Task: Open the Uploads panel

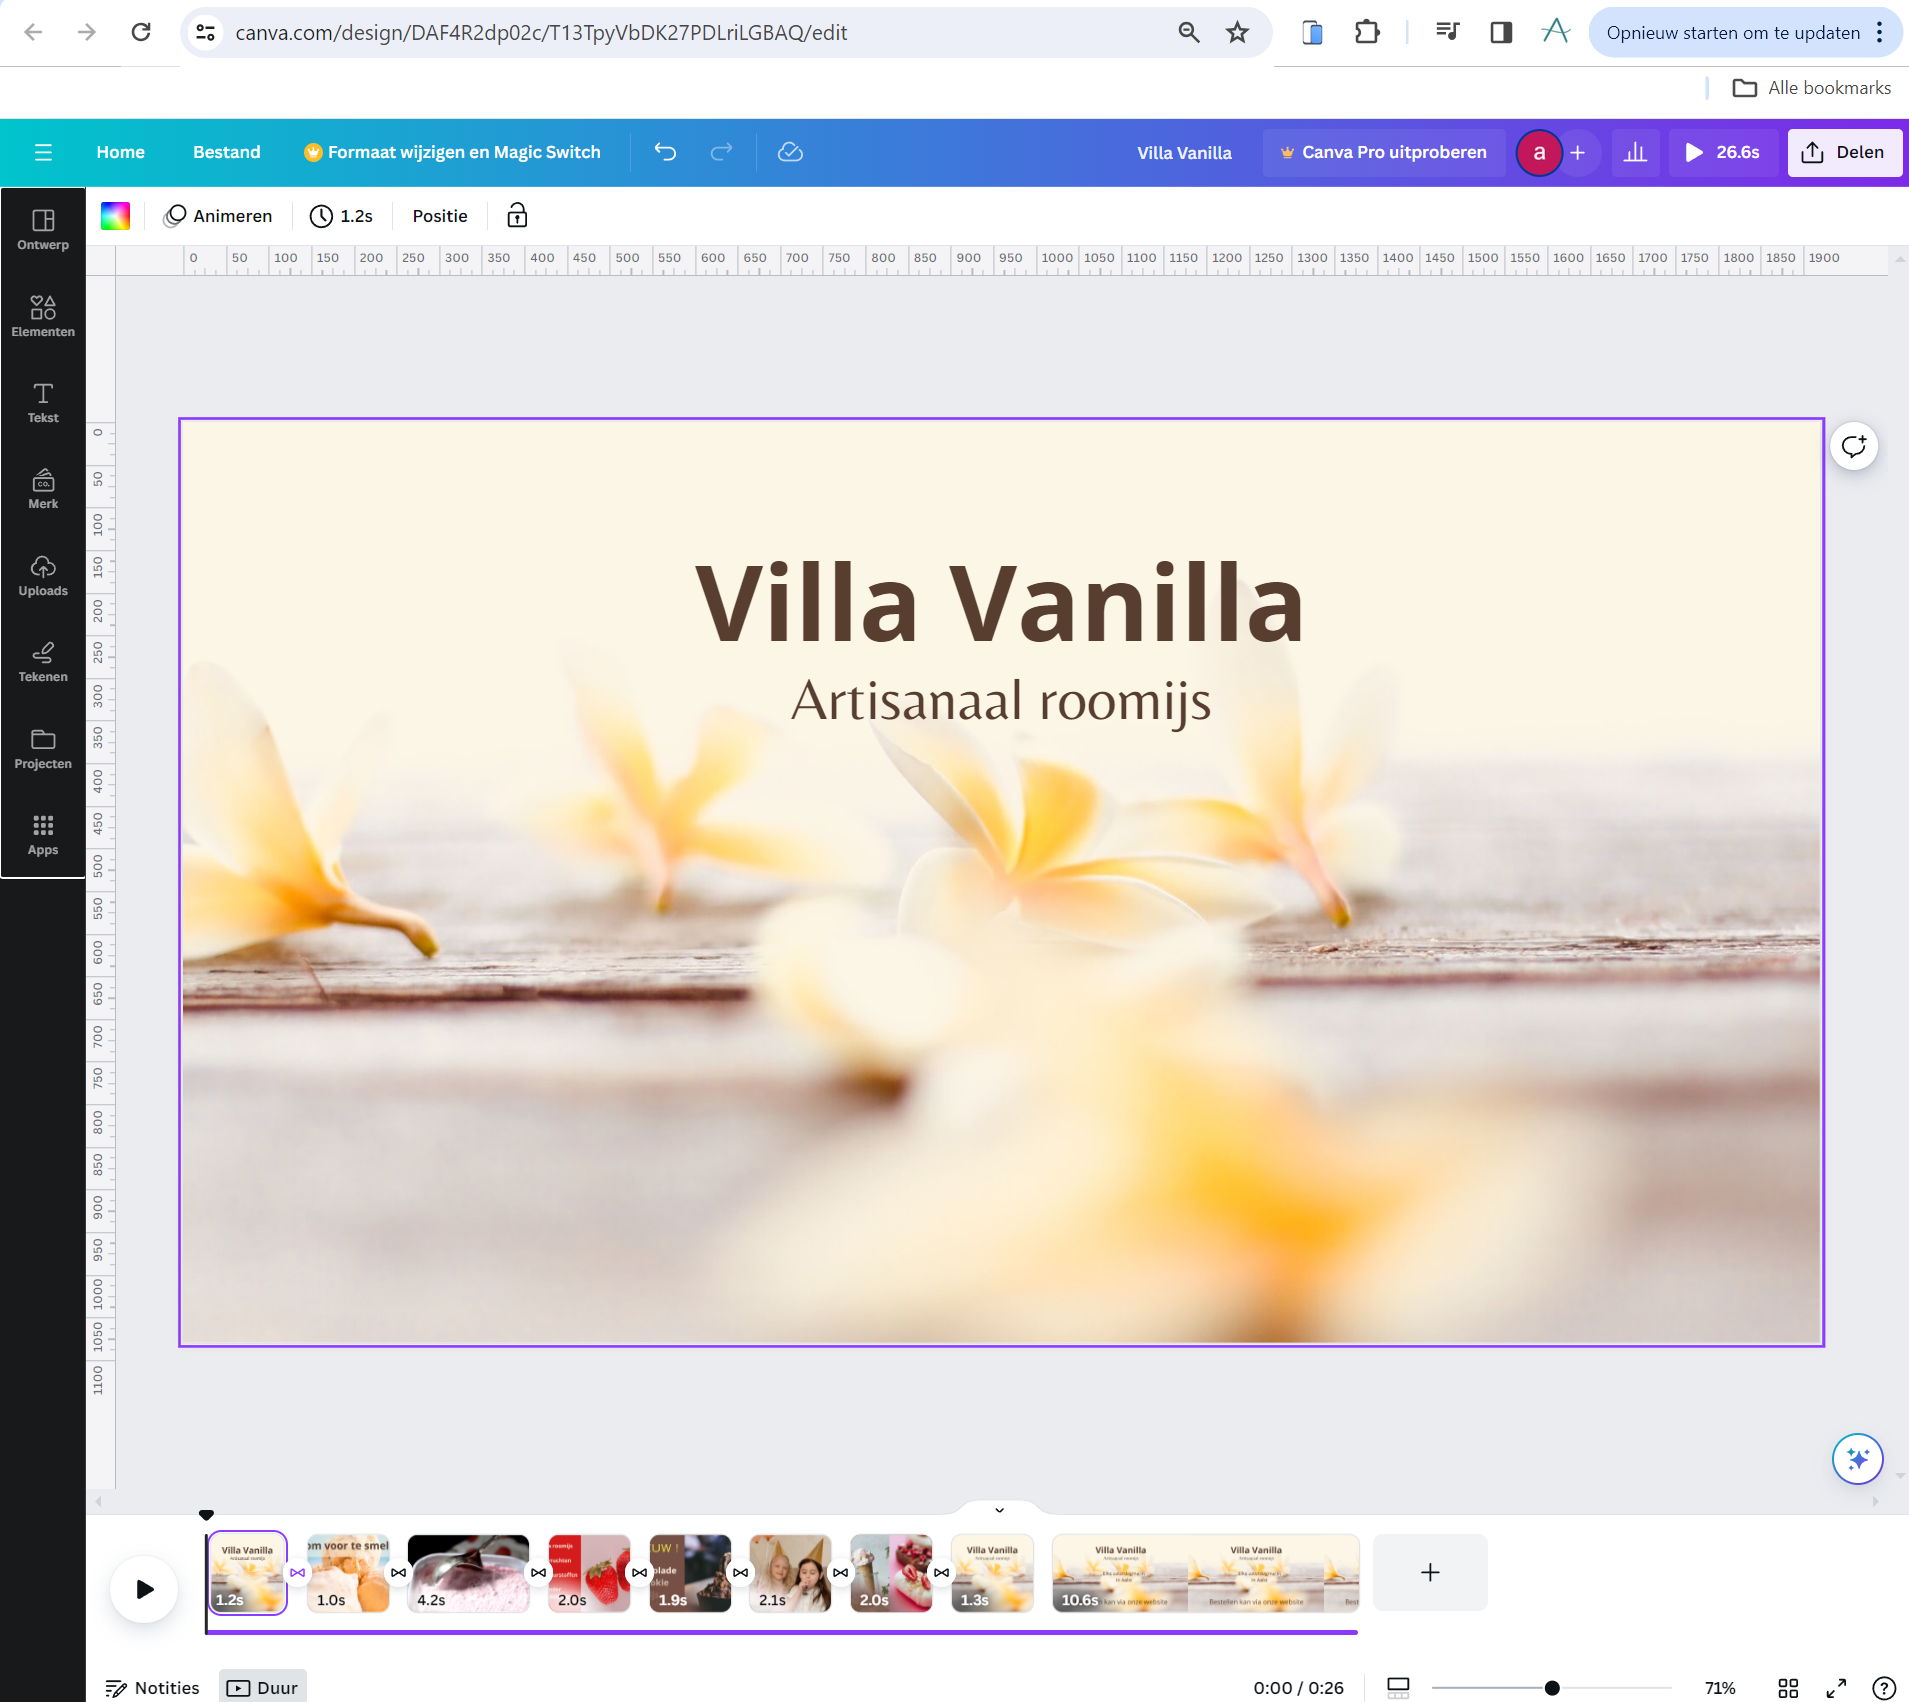Action: [43, 576]
